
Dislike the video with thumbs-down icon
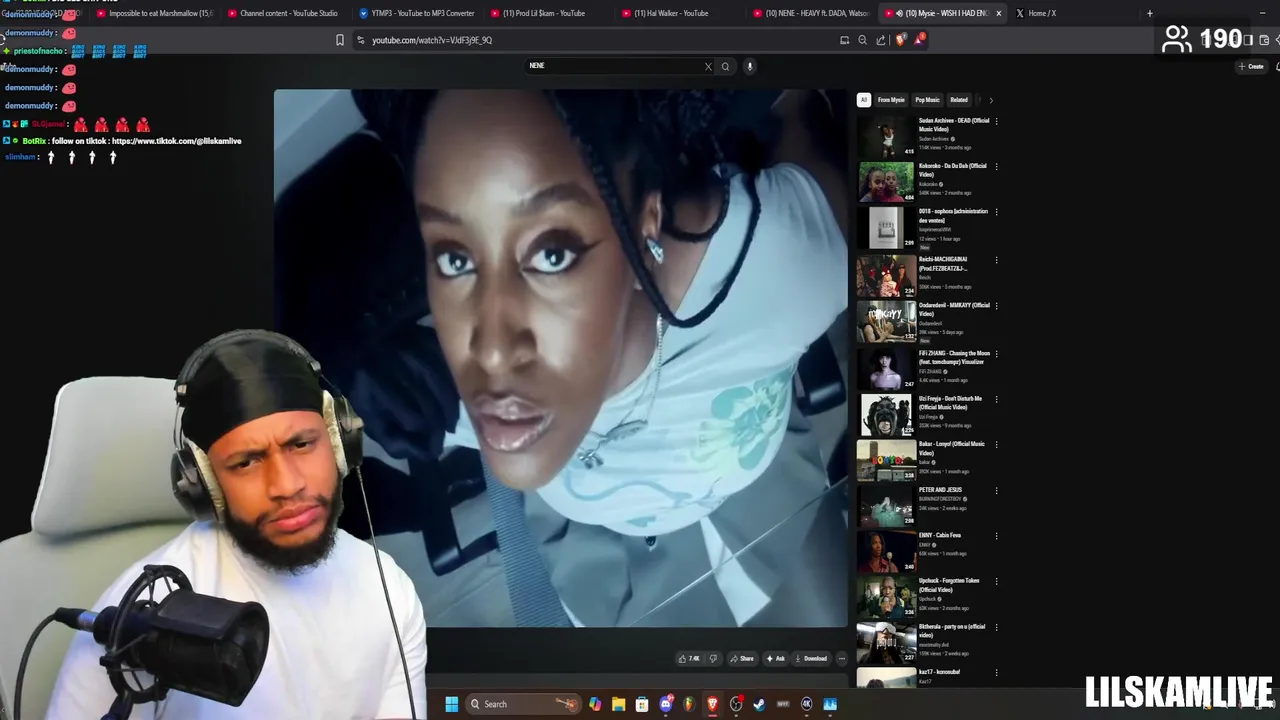click(713, 659)
